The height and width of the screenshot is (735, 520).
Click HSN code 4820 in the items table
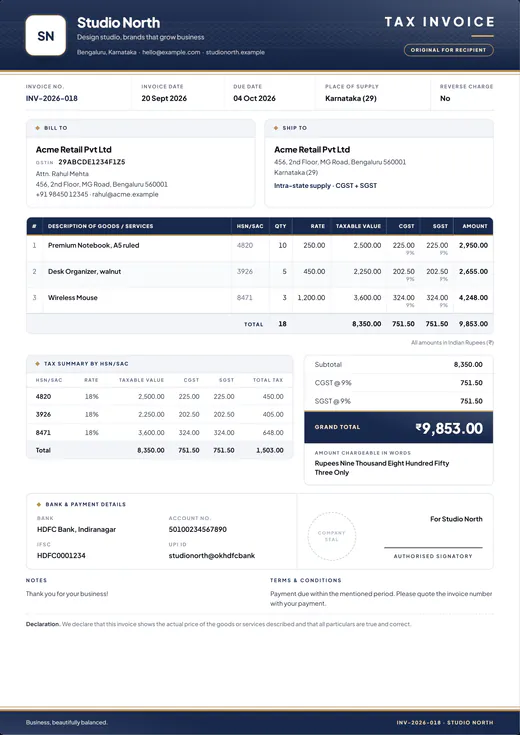(x=245, y=245)
